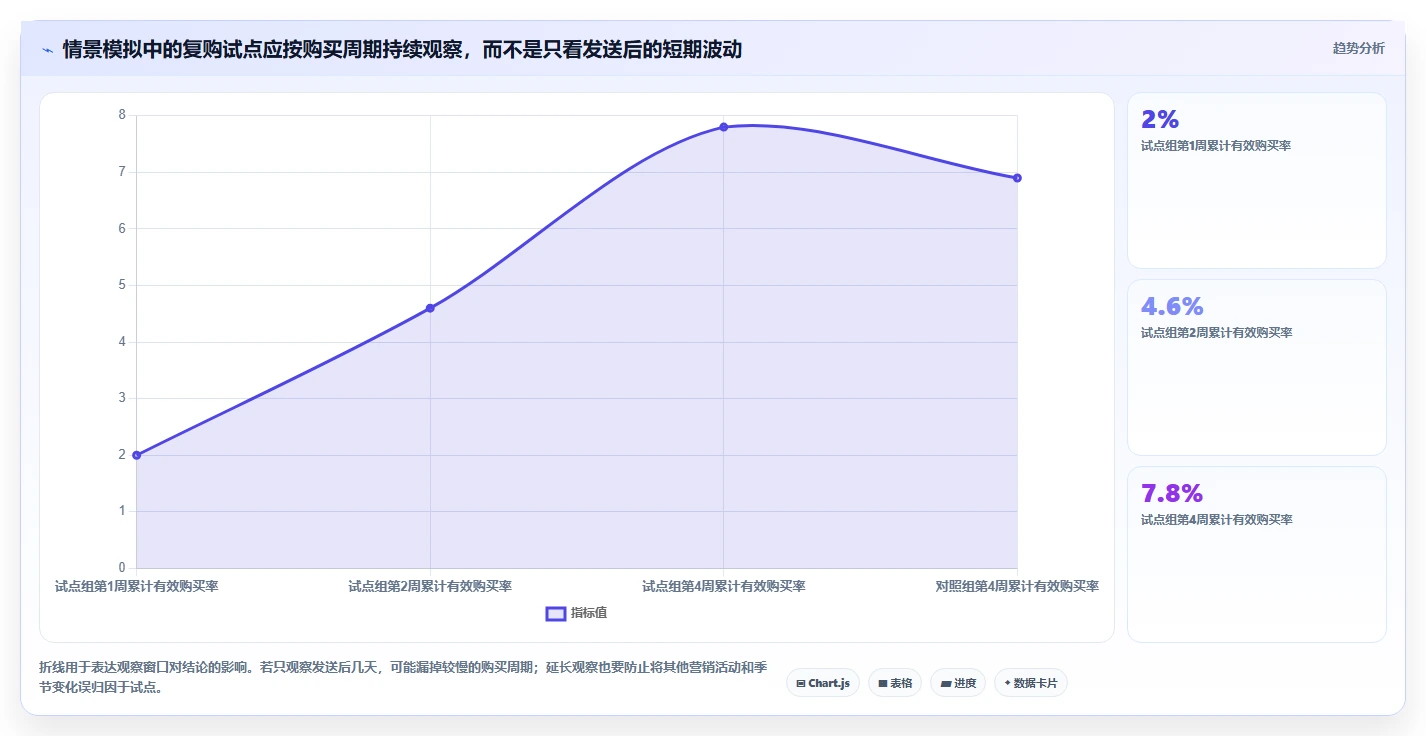Click x-axis label 试点组第4周累计有效购买率
This screenshot has height=736, width=1426.
pyautogui.click(x=724, y=586)
